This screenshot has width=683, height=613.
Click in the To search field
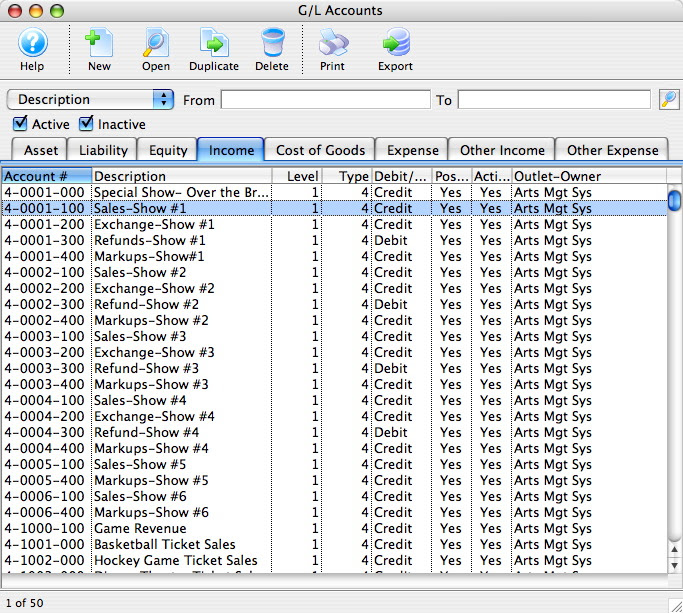point(555,100)
